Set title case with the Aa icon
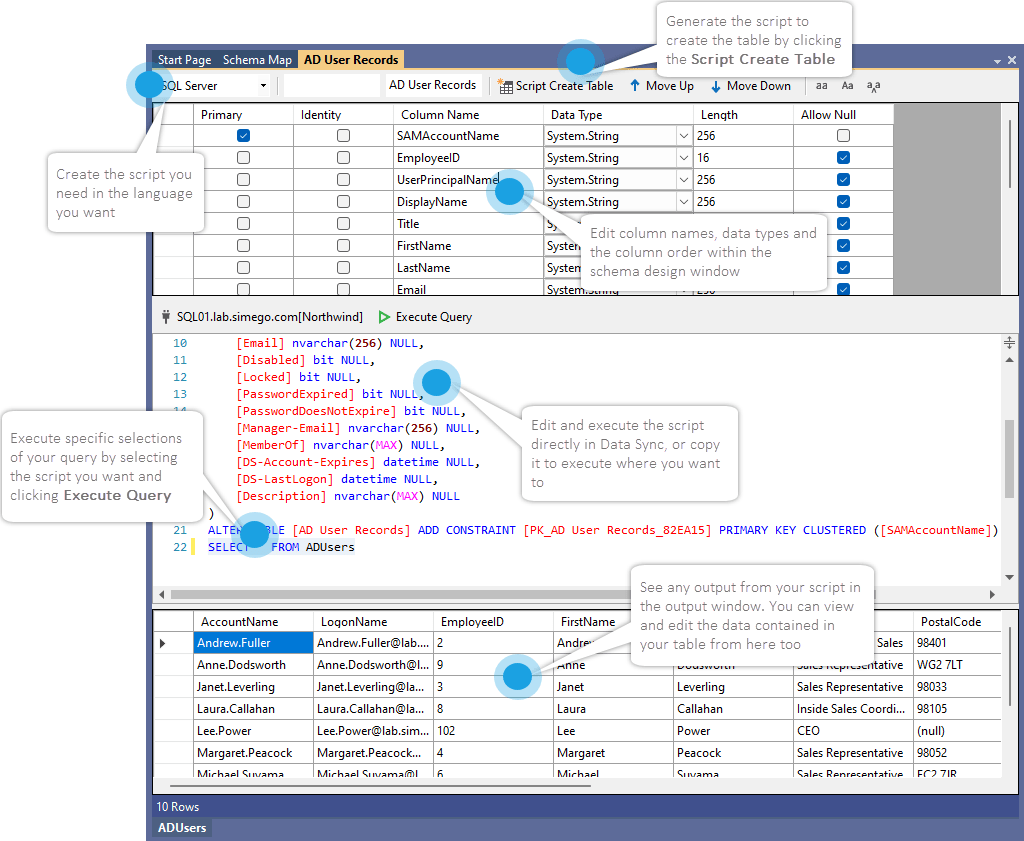Viewport: 1024px width, 841px height. (847, 86)
